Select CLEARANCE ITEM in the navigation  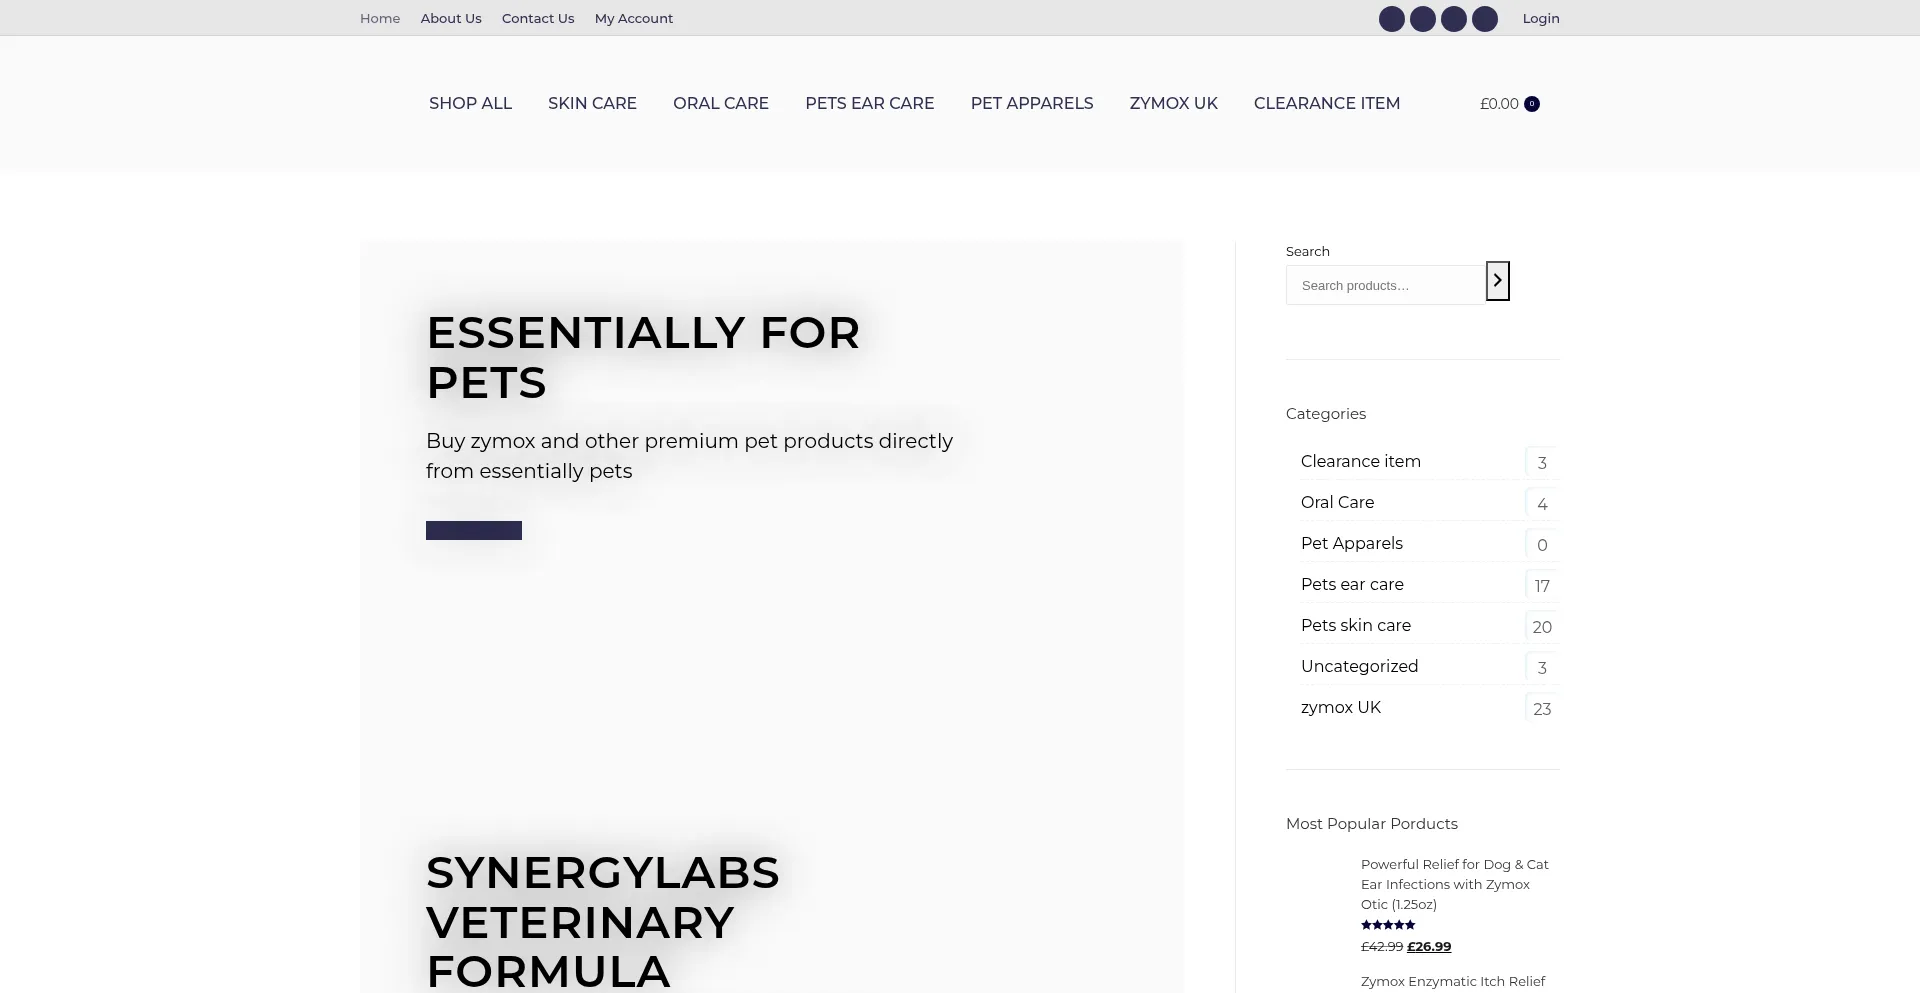point(1326,104)
